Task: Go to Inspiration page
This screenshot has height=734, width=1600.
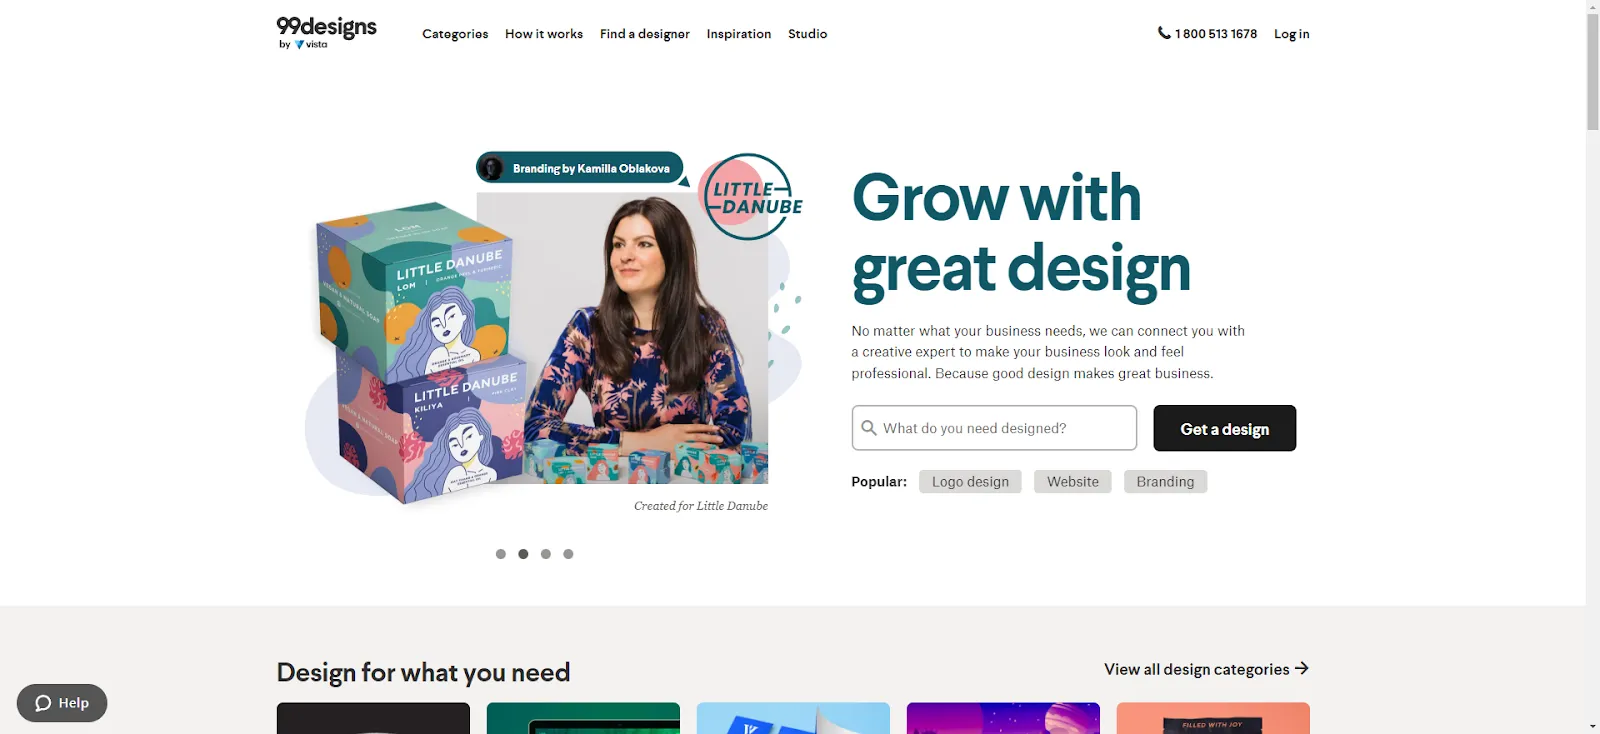Action: 739,34
